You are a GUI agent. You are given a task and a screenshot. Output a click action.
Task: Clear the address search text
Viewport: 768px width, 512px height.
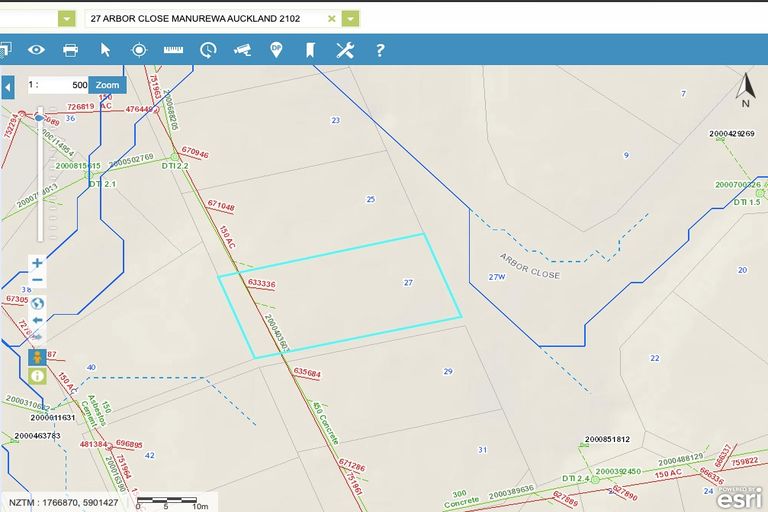pos(332,19)
